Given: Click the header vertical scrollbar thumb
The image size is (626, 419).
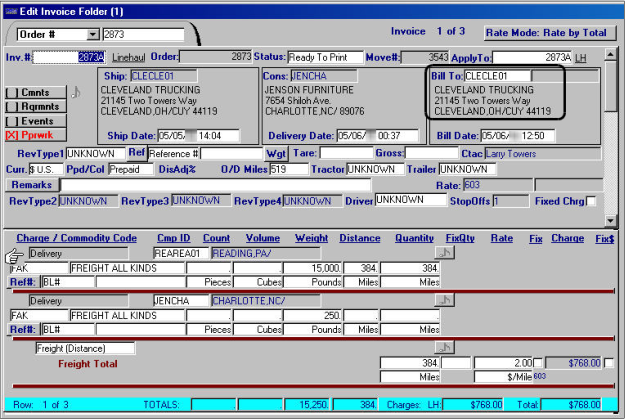Looking at the screenshot, I should pos(610,86).
